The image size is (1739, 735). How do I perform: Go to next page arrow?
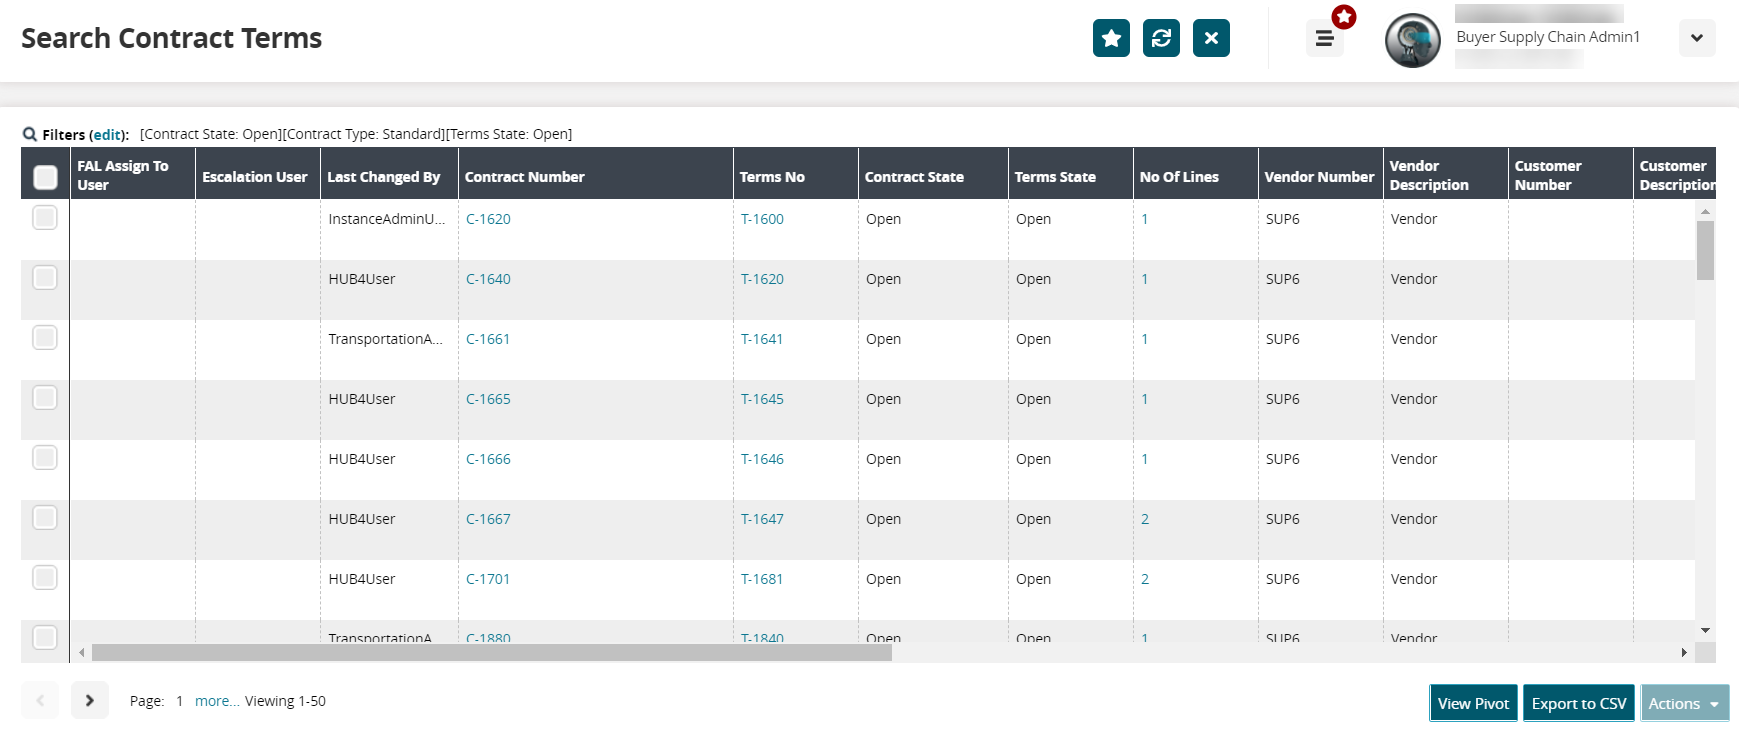pos(89,701)
